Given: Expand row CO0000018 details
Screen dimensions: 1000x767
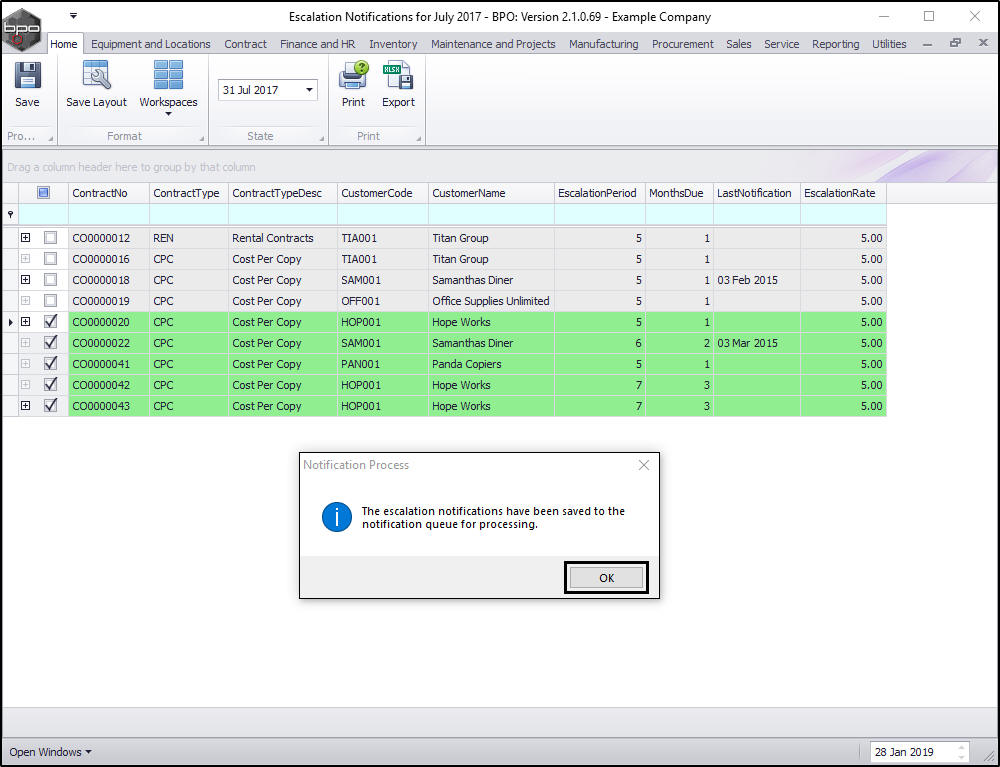Looking at the screenshot, I should click(x=26, y=280).
